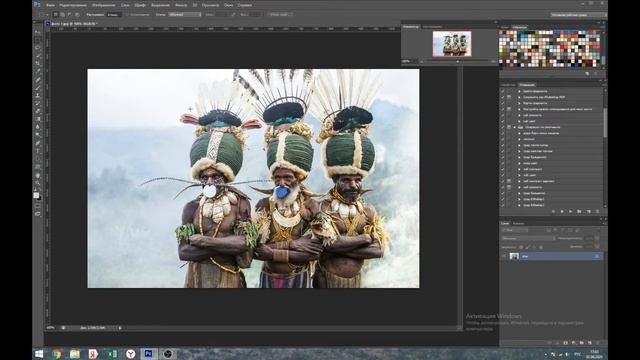Choose new selection mode in options bar
Viewport: 640px width, 360px height.
[x=56, y=14]
